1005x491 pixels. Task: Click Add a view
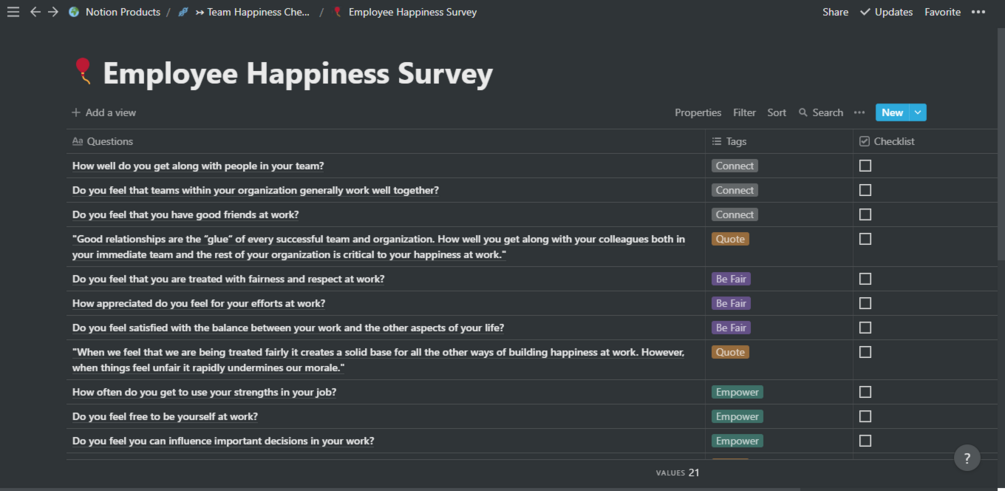coord(104,113)
